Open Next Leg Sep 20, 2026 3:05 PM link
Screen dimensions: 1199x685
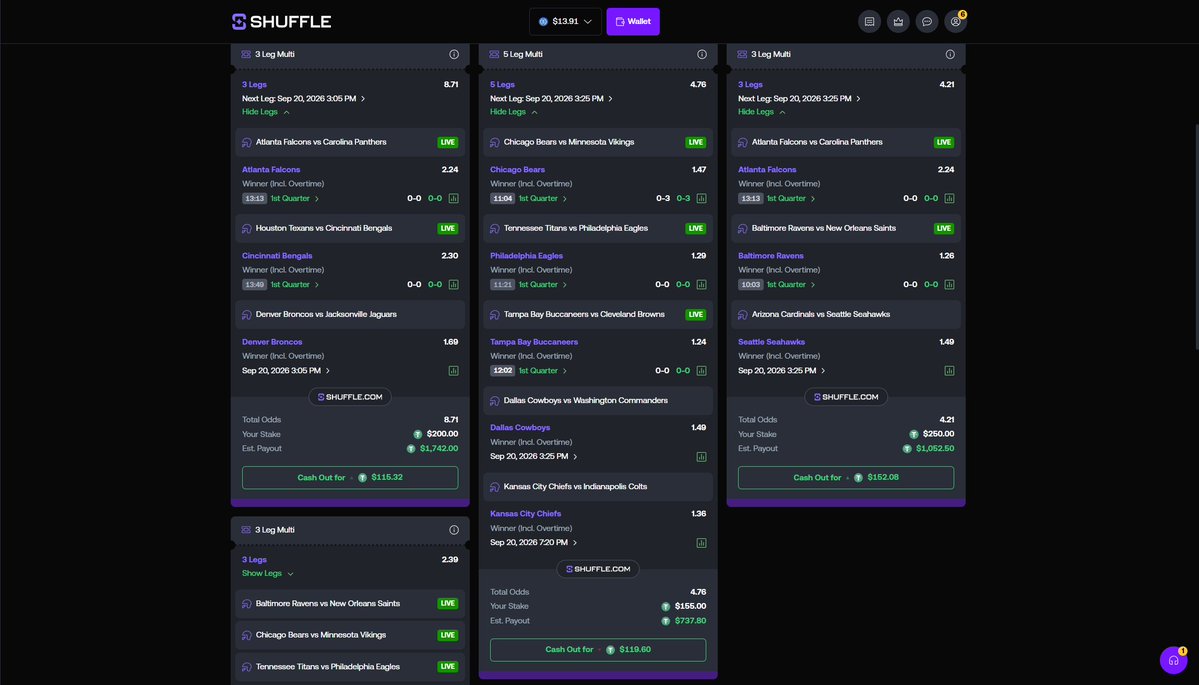(304, 99)
